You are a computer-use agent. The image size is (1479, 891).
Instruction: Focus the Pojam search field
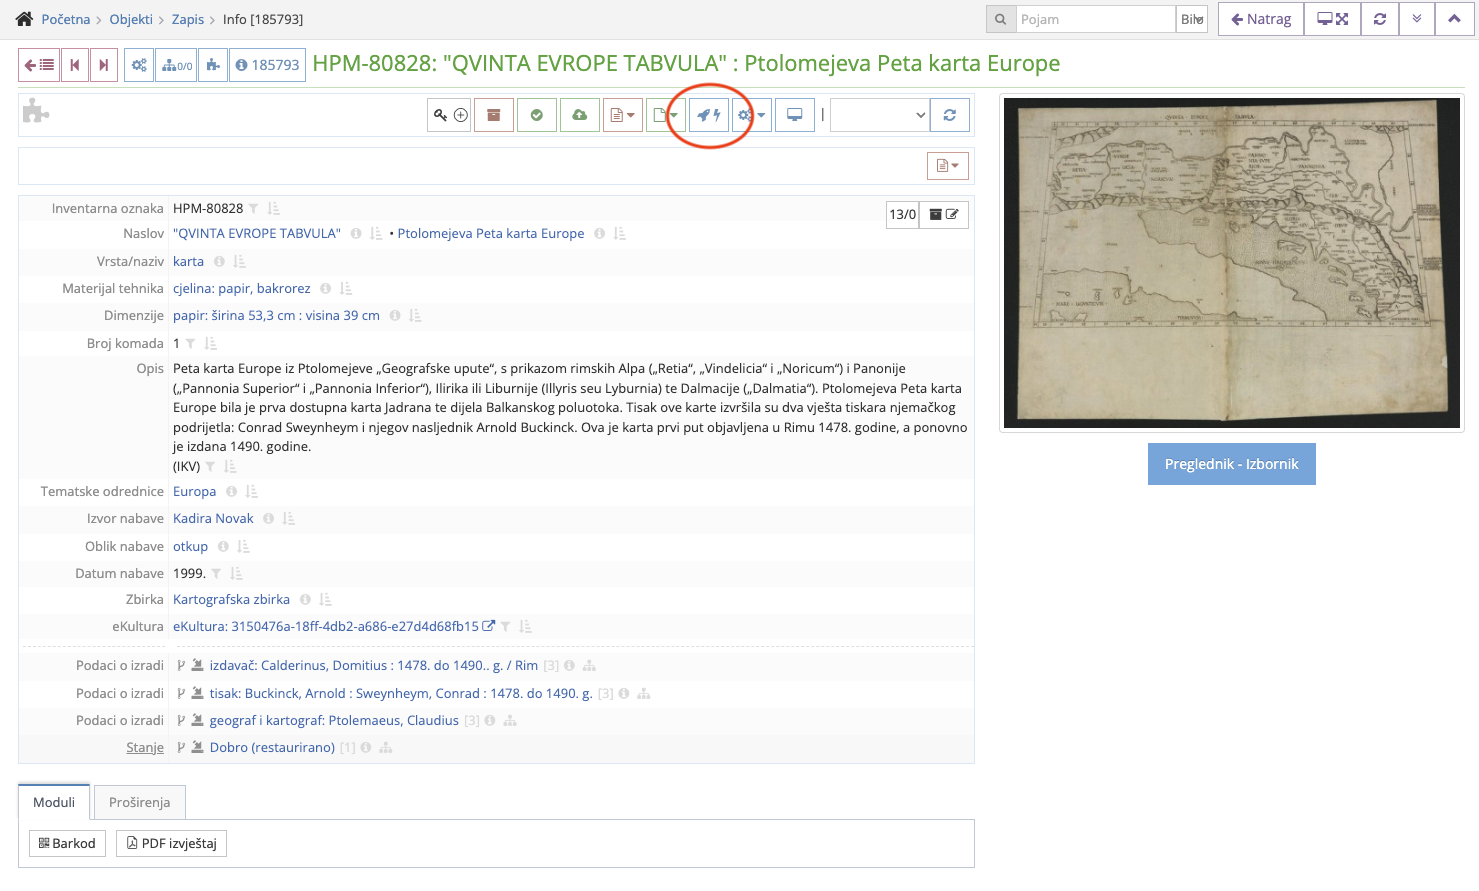coord(1095,19)
